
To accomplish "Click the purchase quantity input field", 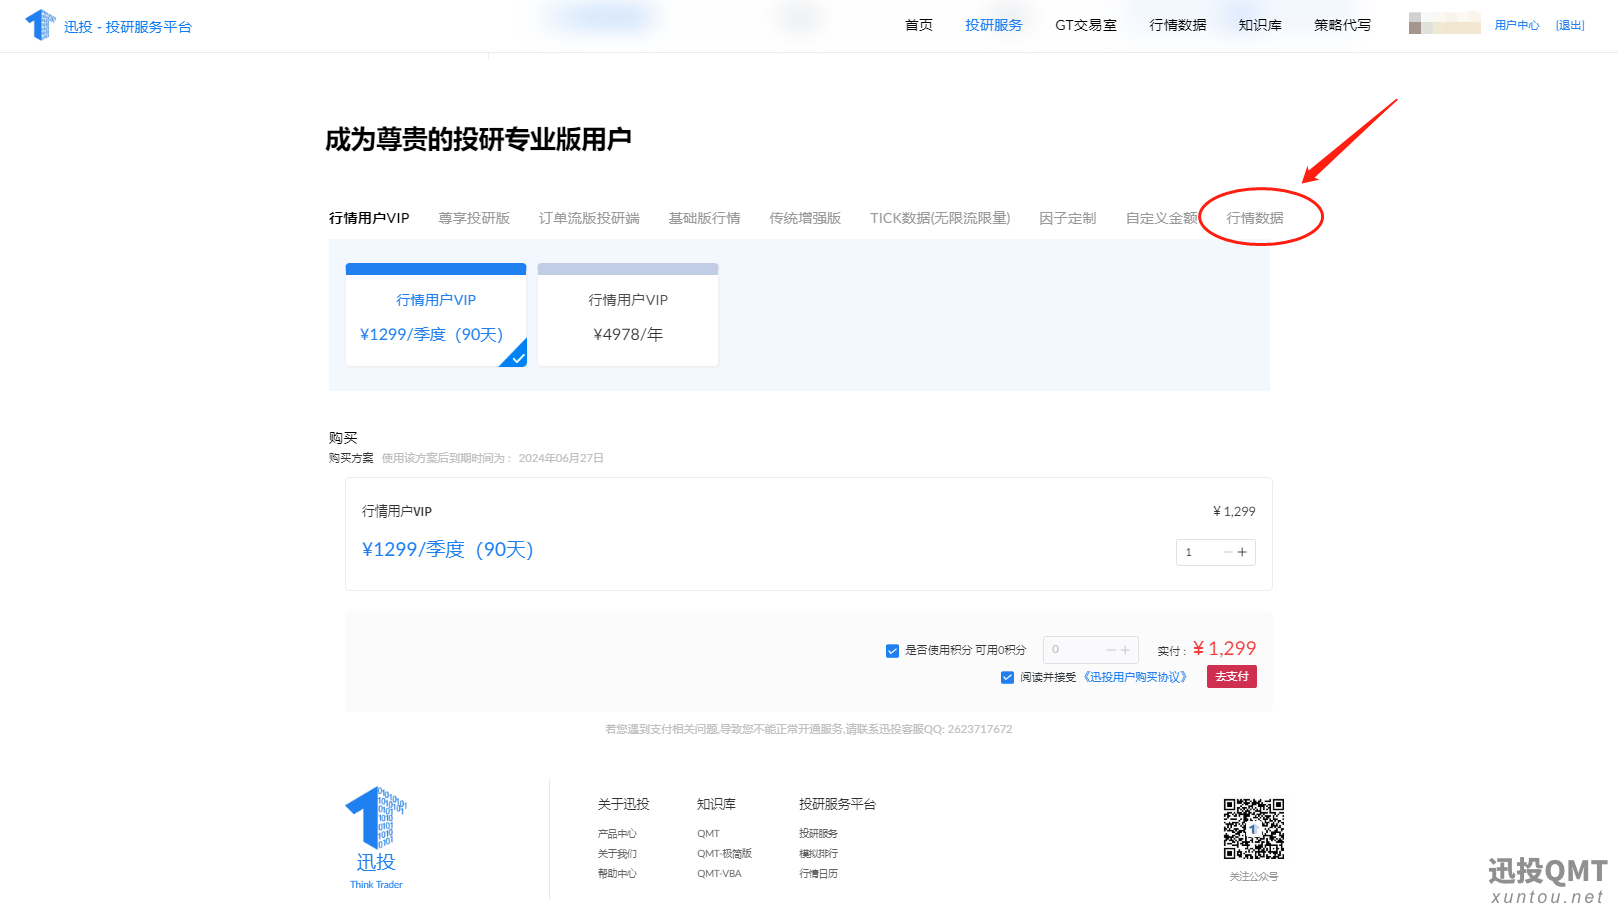I will pyautogui.click(x=1200, y=552).
